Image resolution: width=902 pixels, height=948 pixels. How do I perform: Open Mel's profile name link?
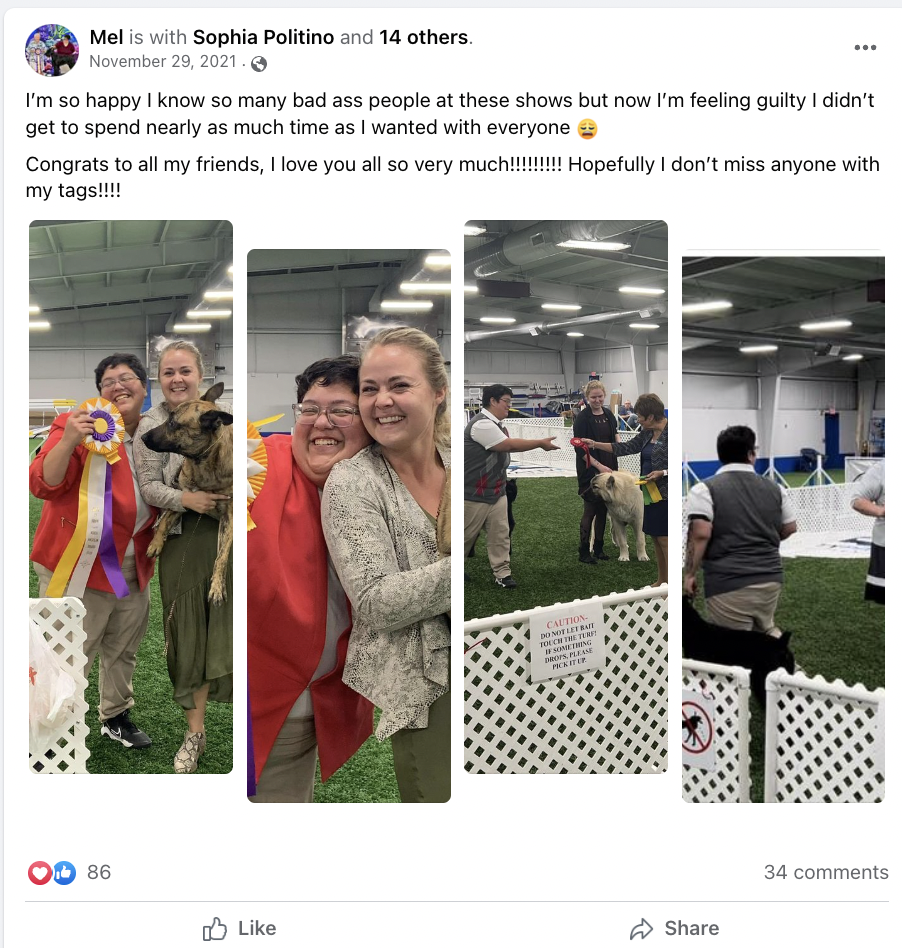tap(106, 37)
